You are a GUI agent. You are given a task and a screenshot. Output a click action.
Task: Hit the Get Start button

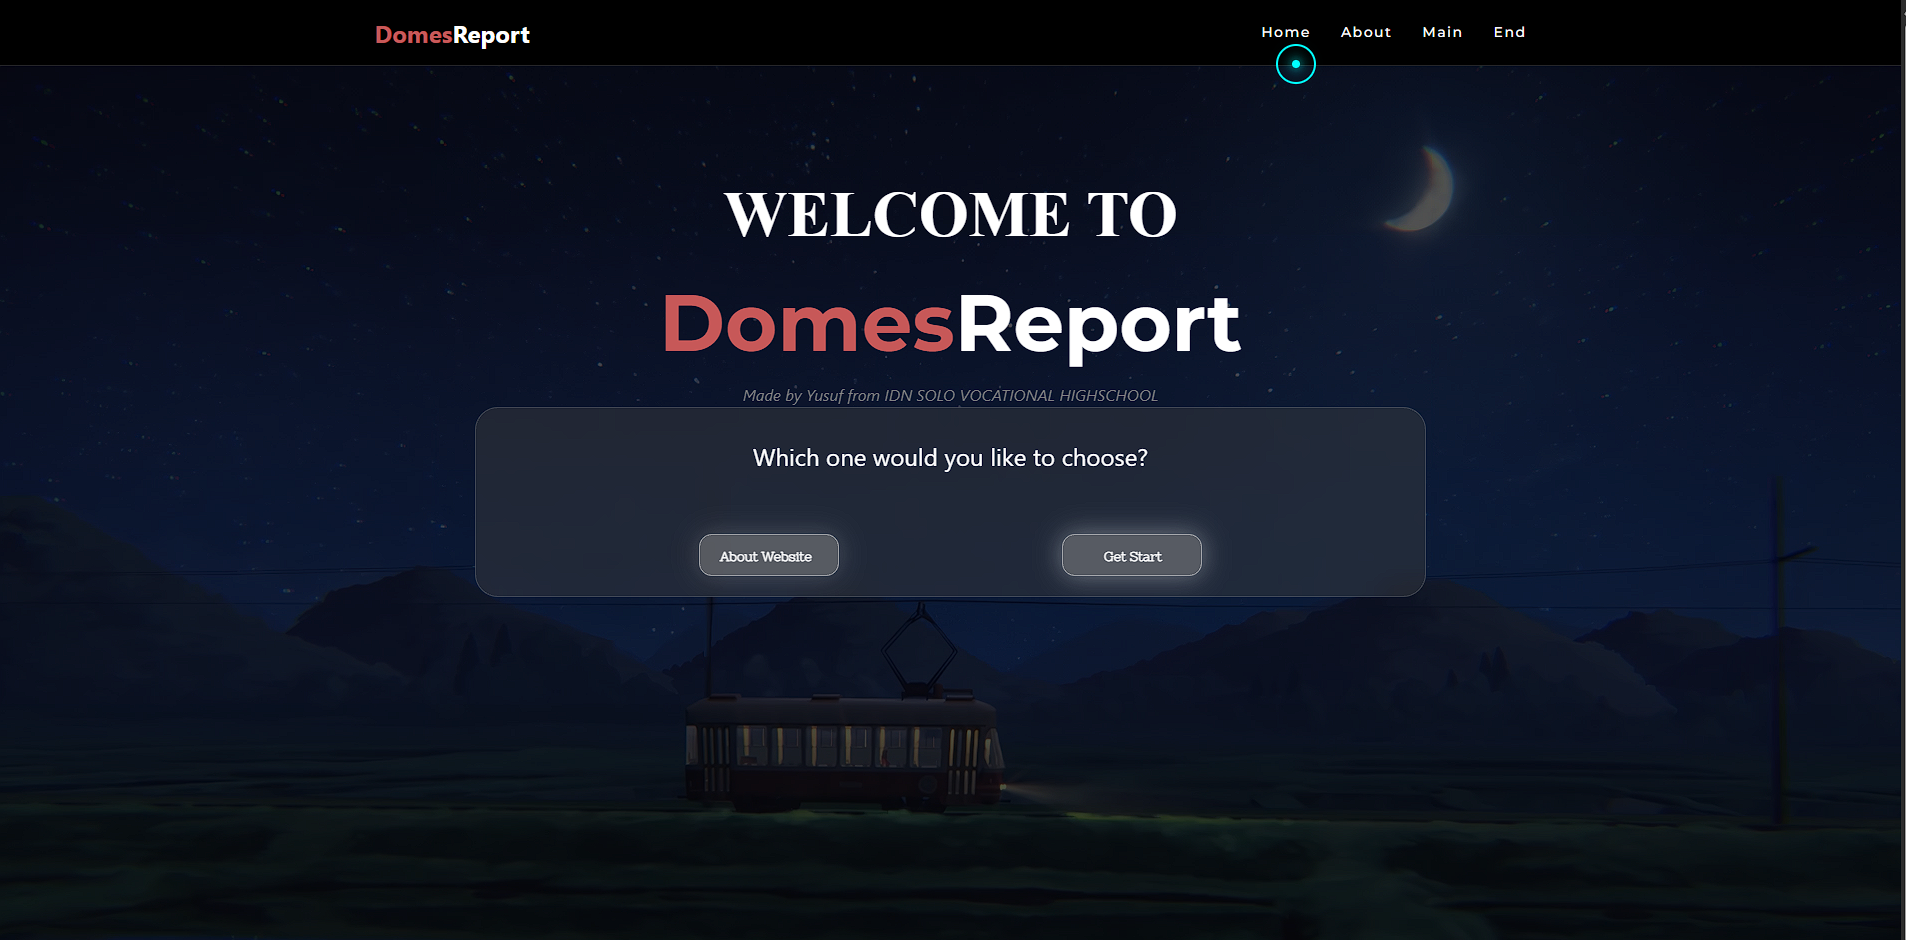tap(1132, 555)
